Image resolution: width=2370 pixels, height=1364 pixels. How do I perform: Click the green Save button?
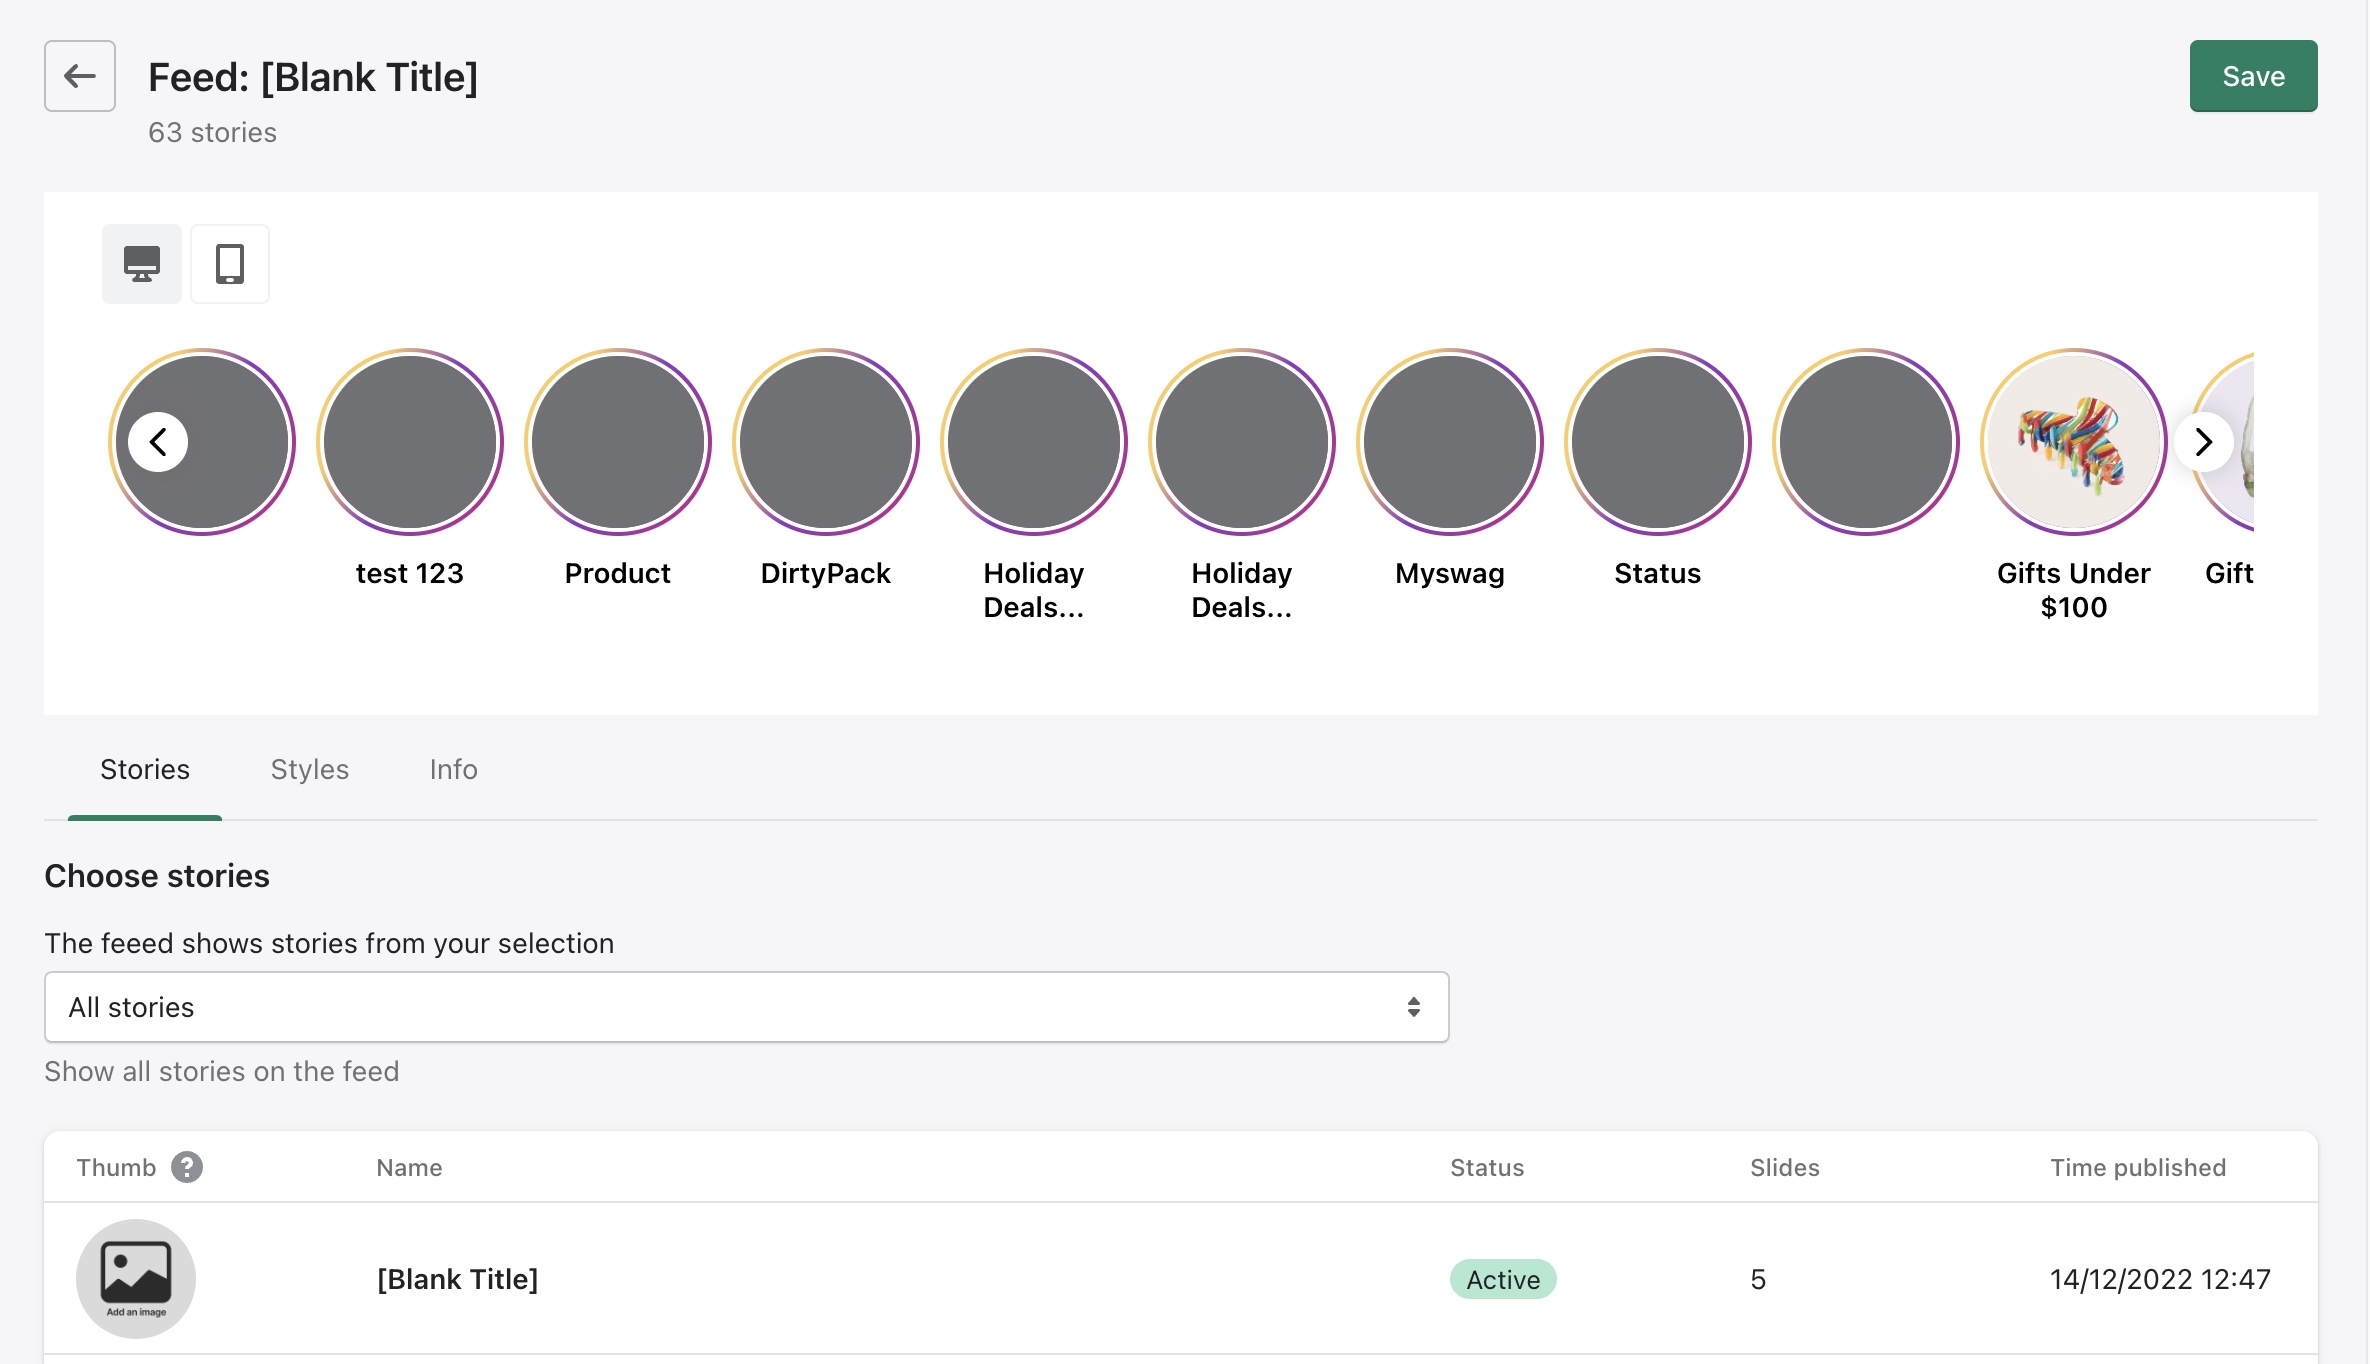(x=2253, y=76)
